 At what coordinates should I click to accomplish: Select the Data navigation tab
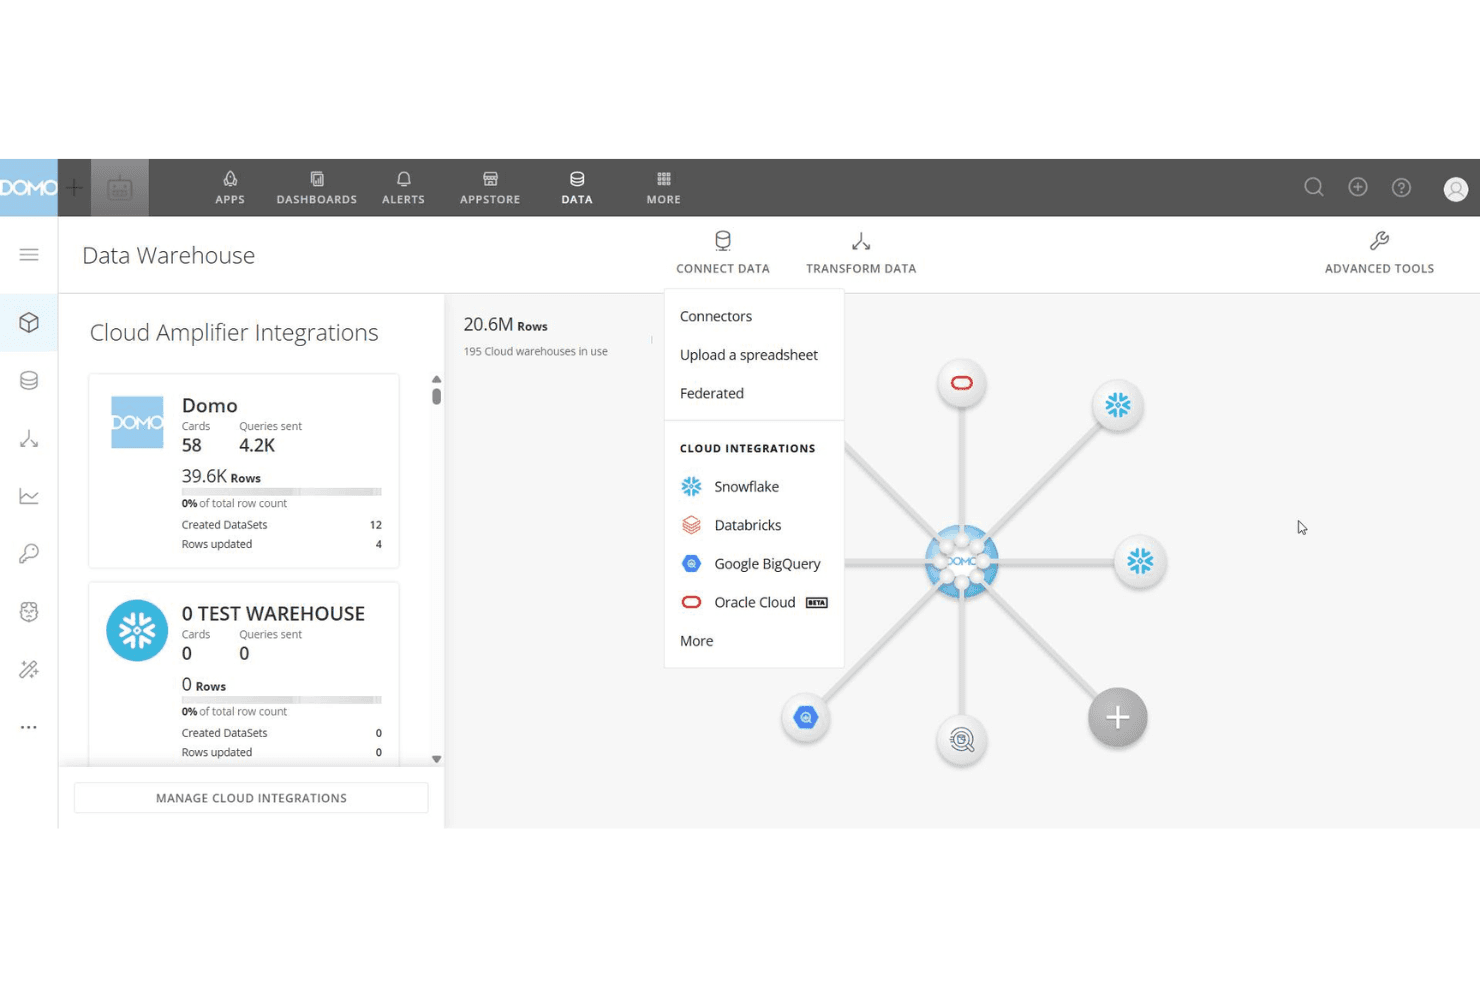pyautogui.click(x=577, y=187)
